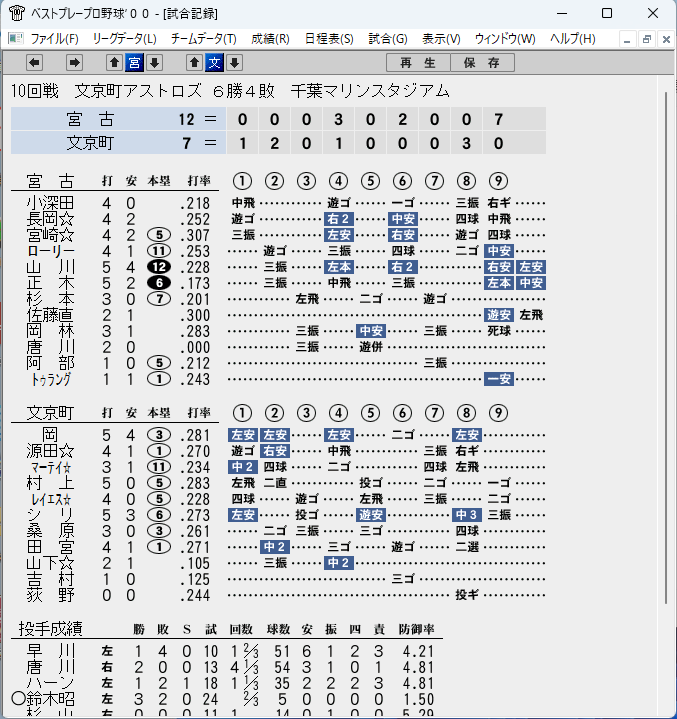Viewport: 677px width, 719px height.
Task: Click the 左本 home run result for 山川
Action: tap(339, 267)
